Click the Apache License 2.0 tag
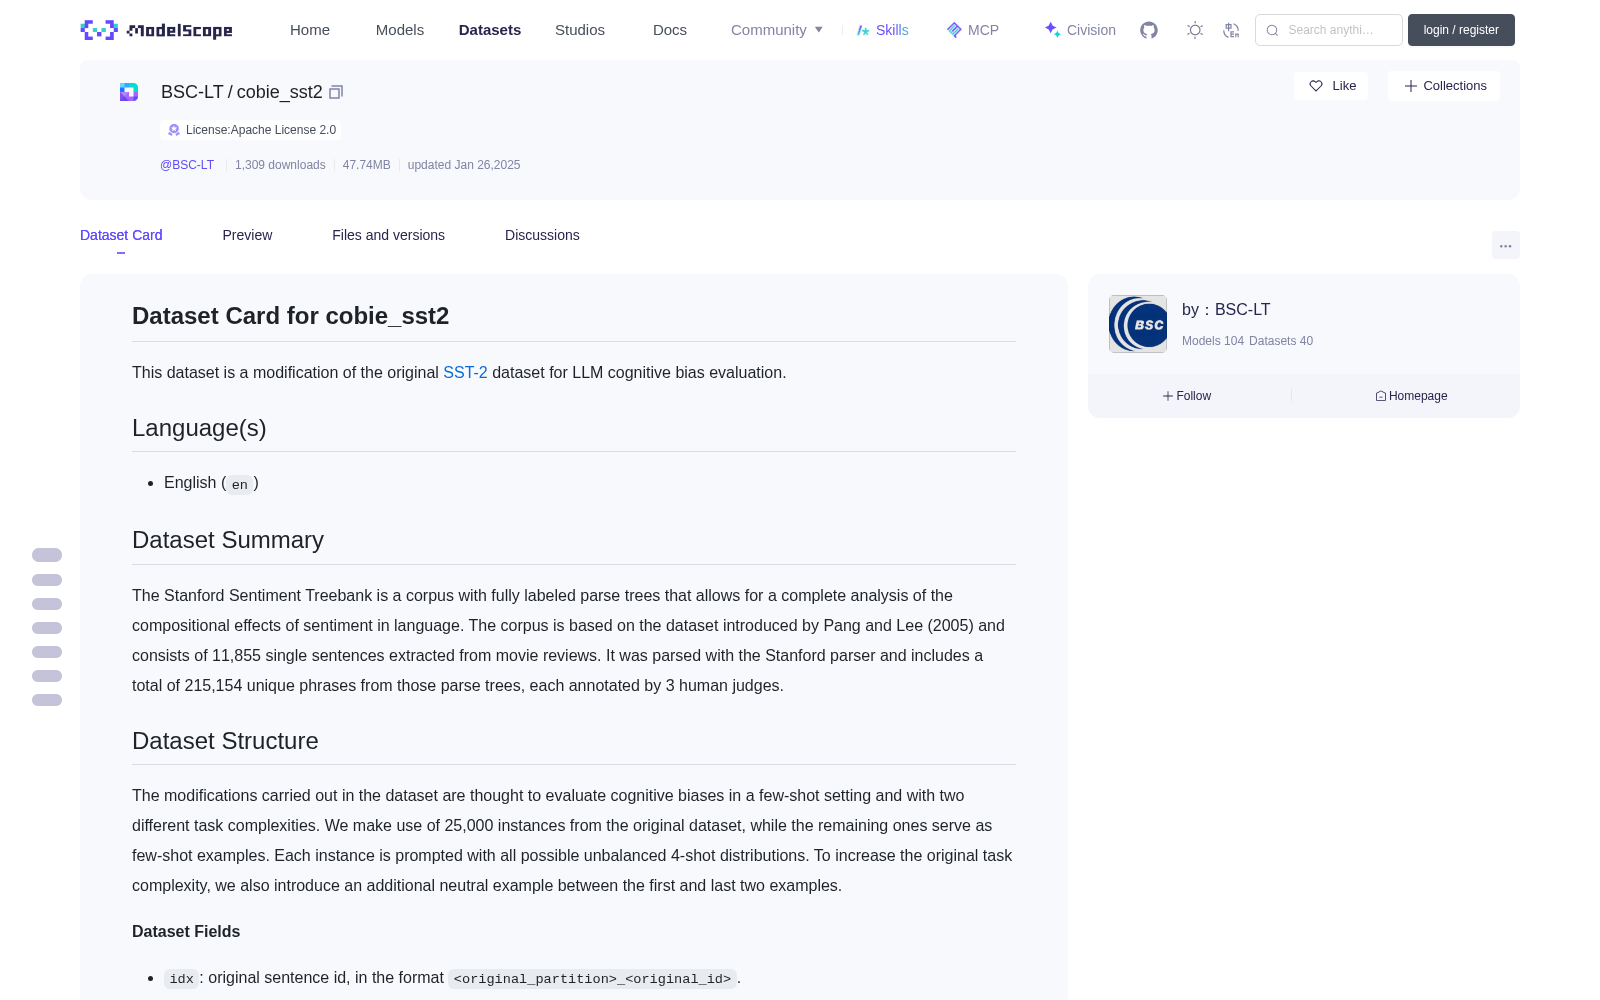 coord(250,130)
